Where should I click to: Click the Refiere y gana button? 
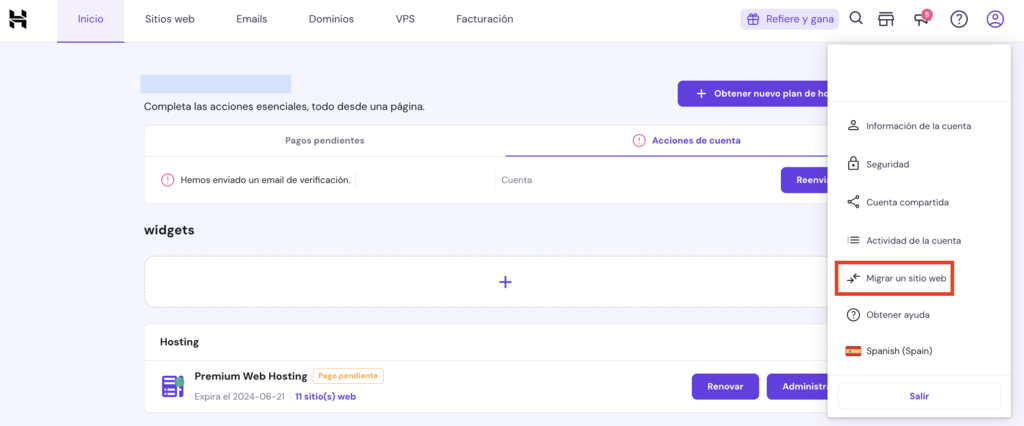[790, 19]
